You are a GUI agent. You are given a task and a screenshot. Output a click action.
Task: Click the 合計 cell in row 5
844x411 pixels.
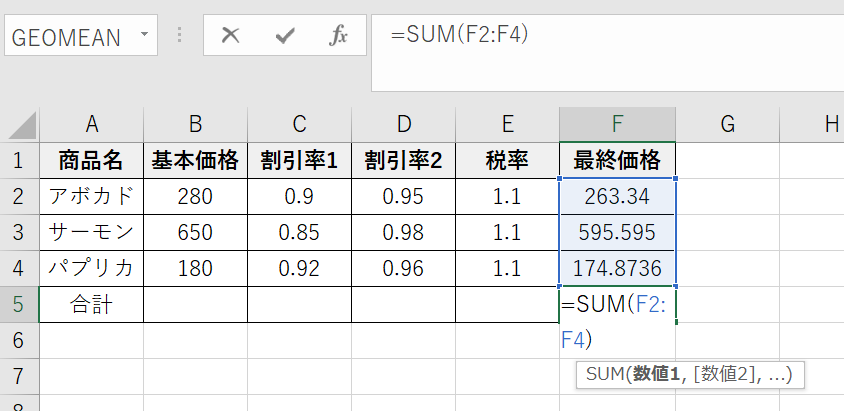point(91,305)
